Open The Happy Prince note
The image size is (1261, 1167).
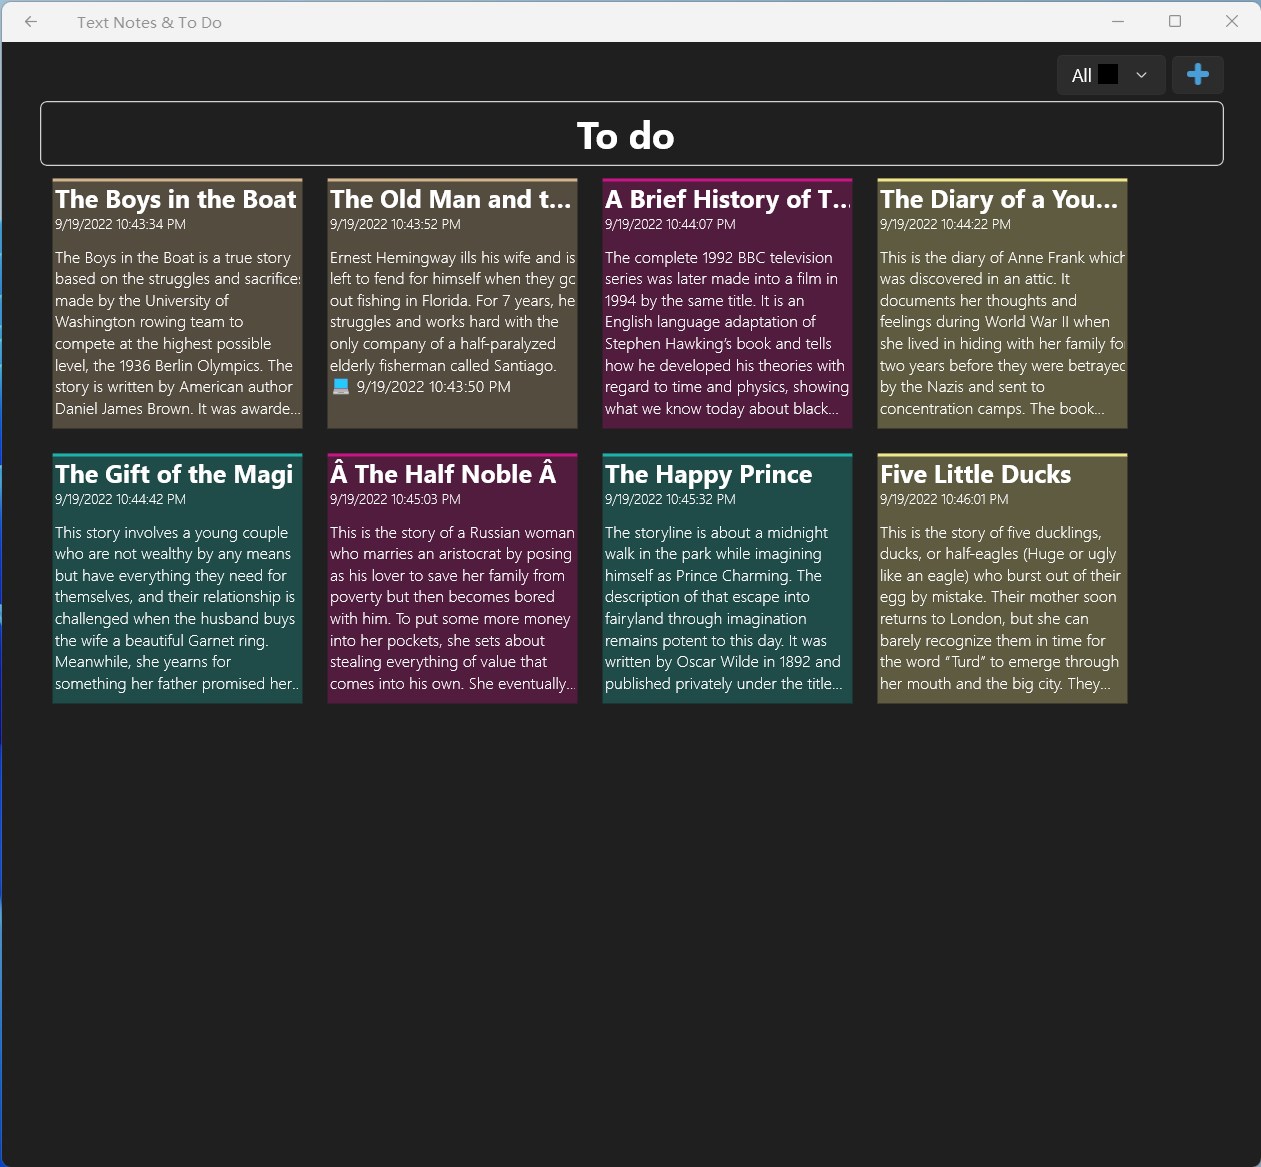727,579
